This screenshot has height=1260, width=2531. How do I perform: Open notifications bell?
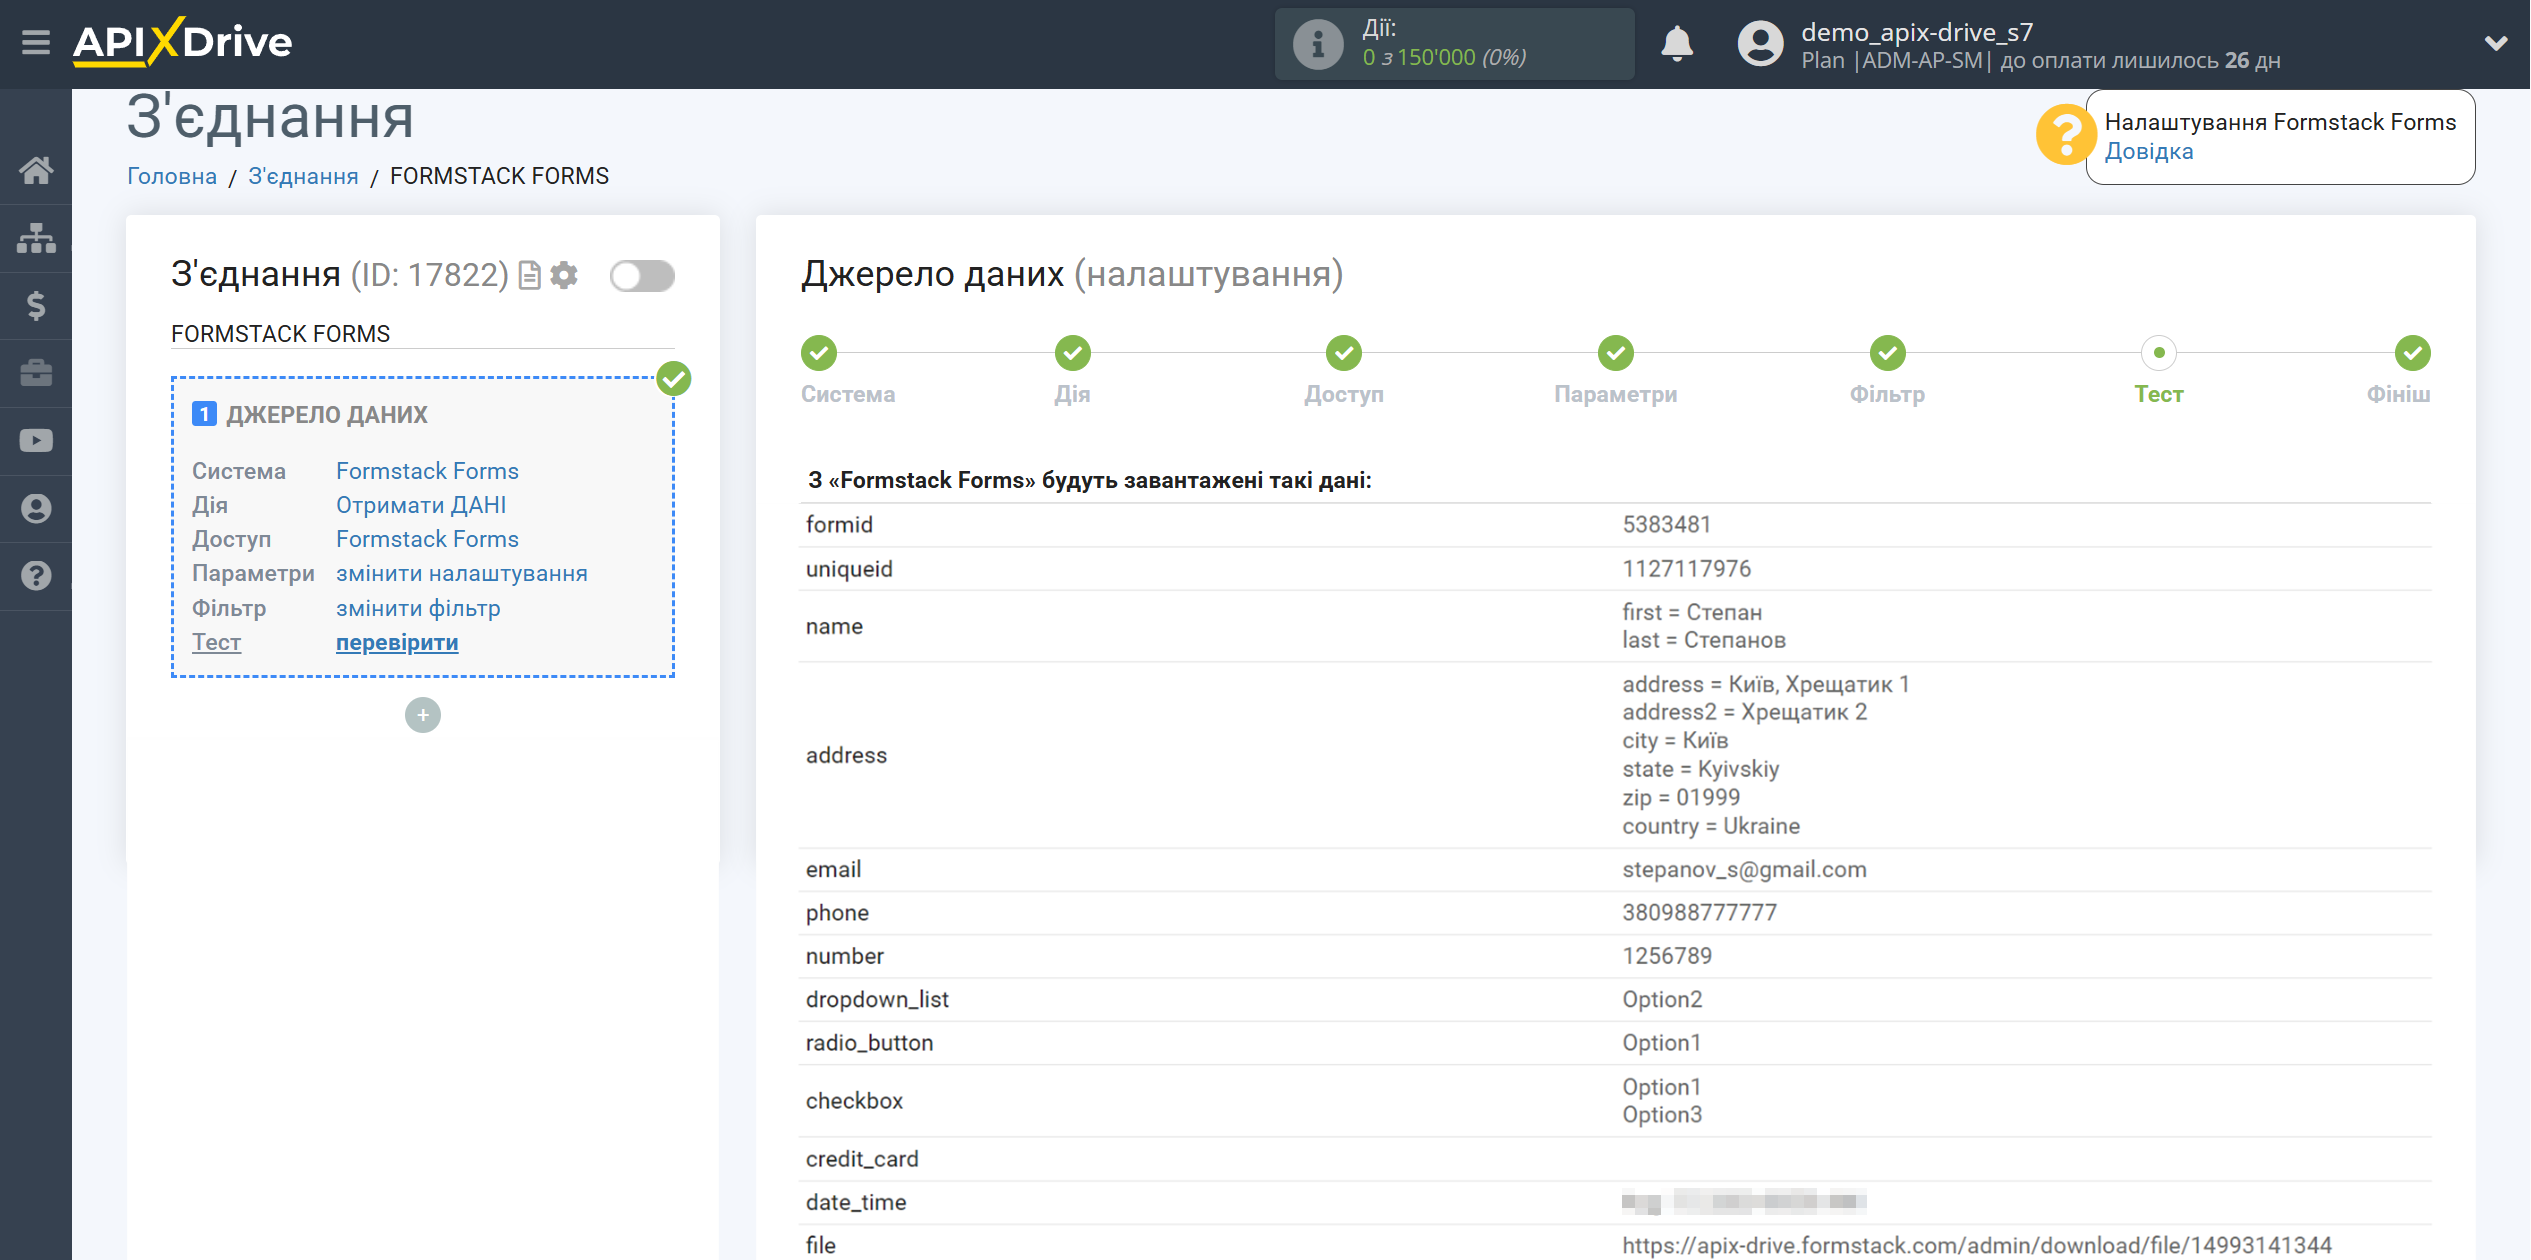pos(1677,44)
